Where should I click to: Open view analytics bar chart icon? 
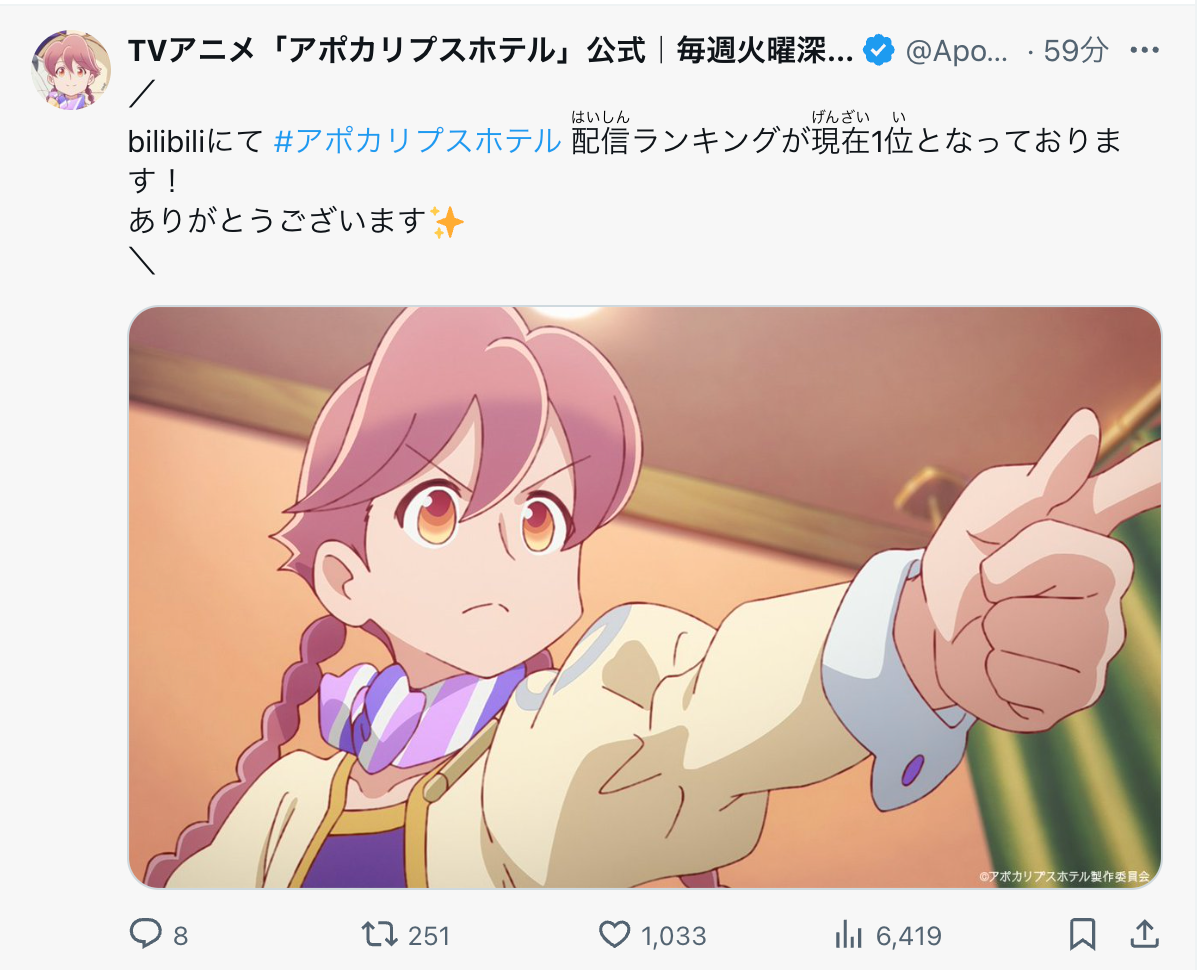[848, 934]
